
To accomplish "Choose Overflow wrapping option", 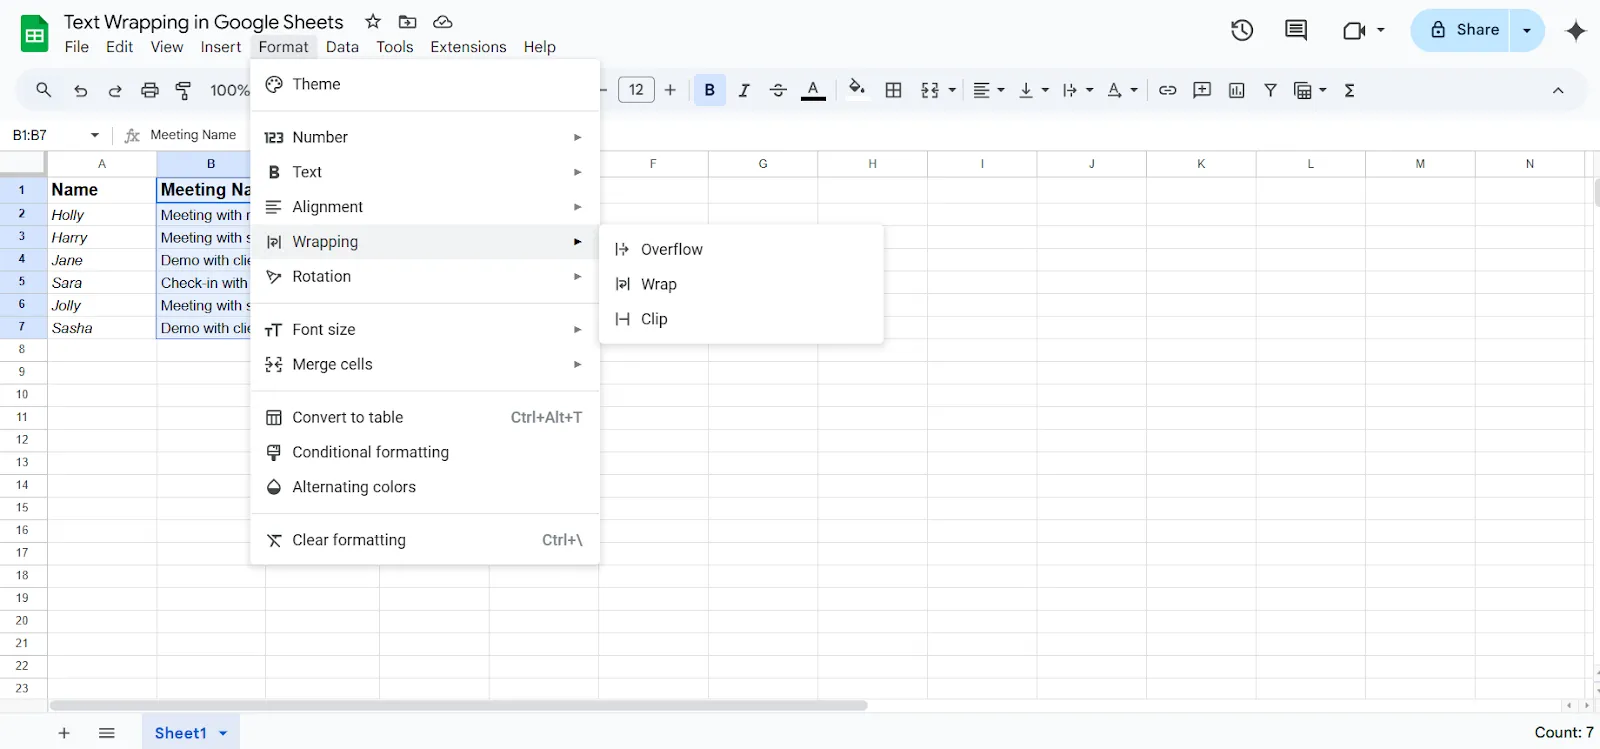I will (x=741, y=249).
